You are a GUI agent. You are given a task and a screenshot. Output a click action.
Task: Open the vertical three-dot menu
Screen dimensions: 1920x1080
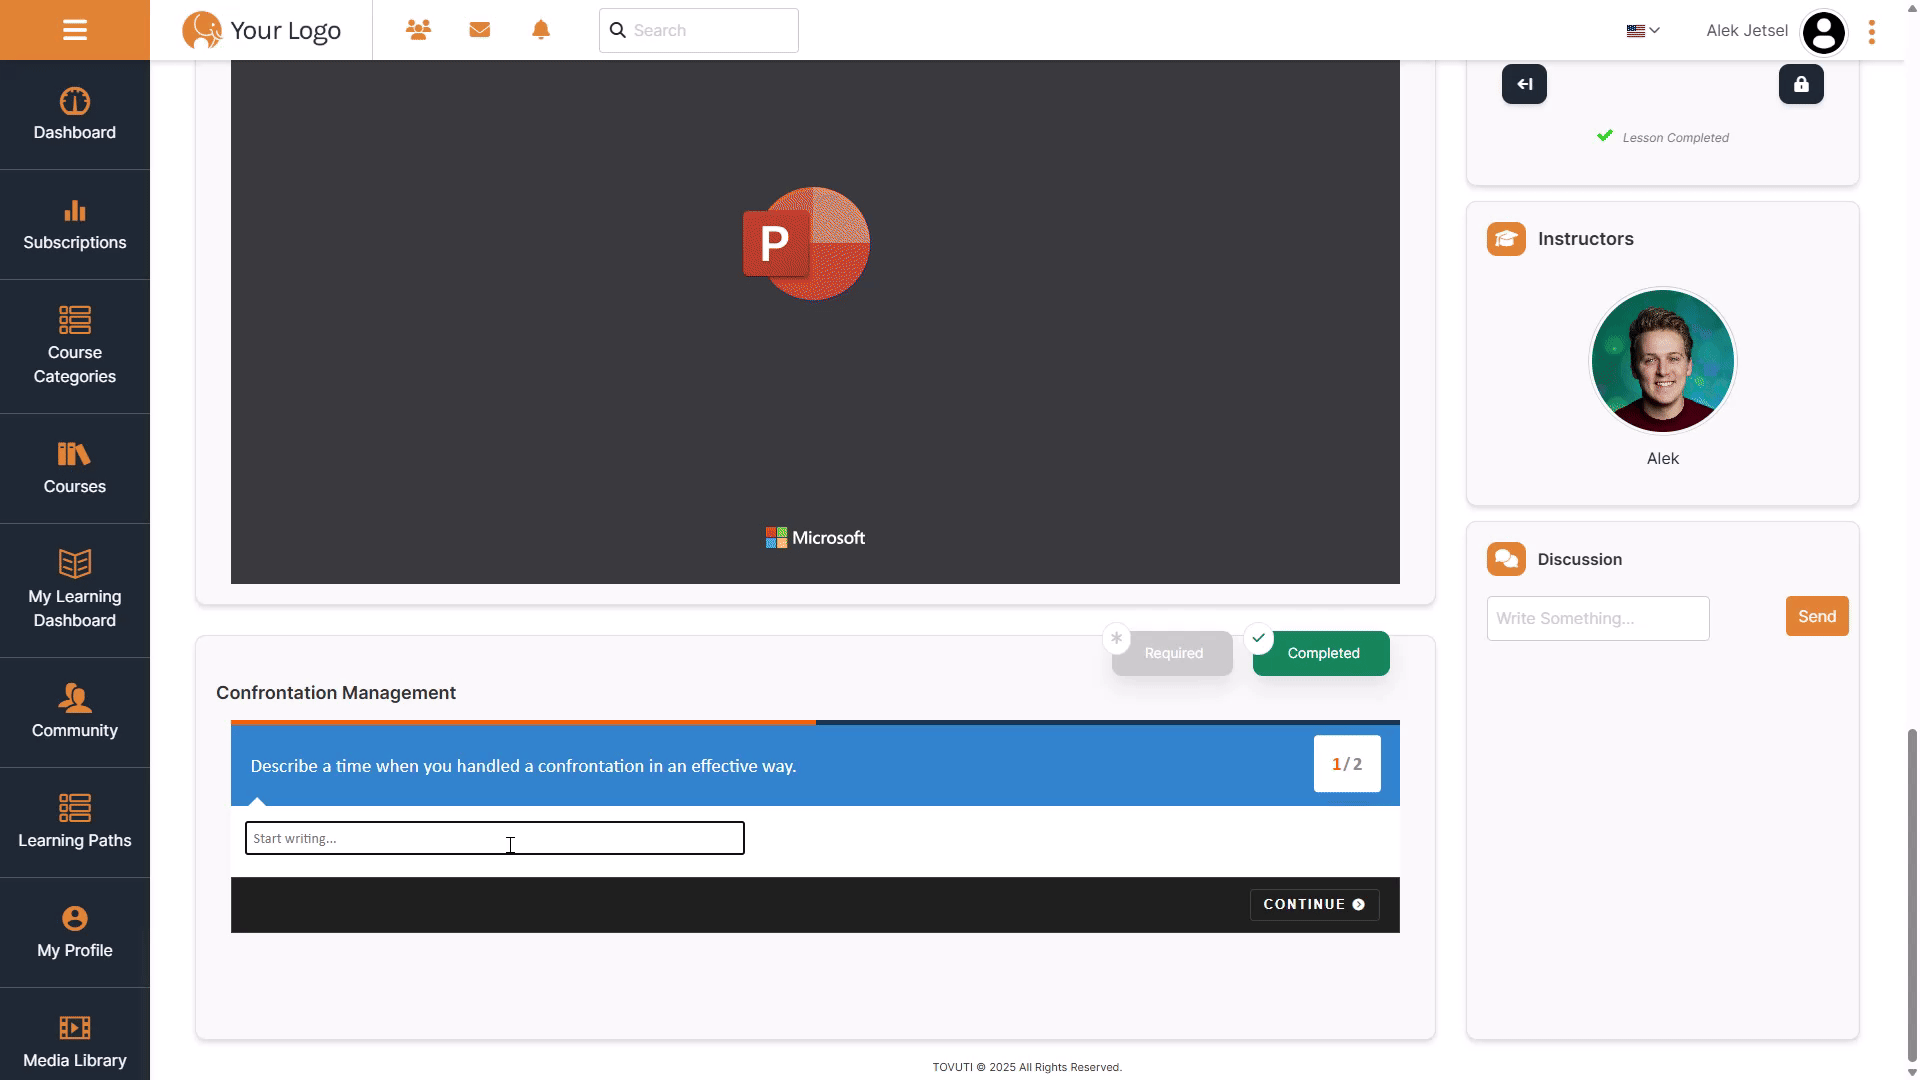[1872, 32]
